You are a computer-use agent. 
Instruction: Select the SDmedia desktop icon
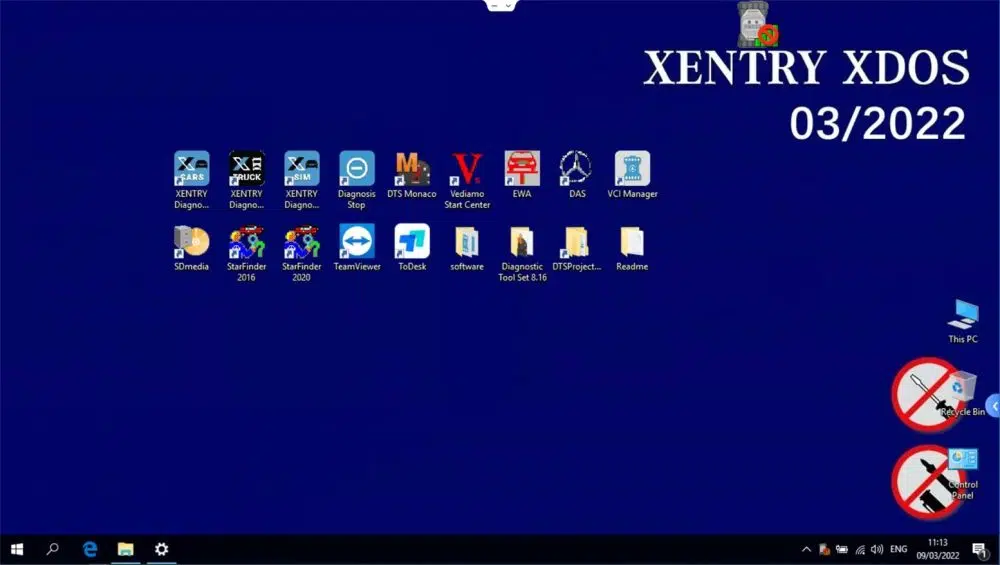point(191,248)
